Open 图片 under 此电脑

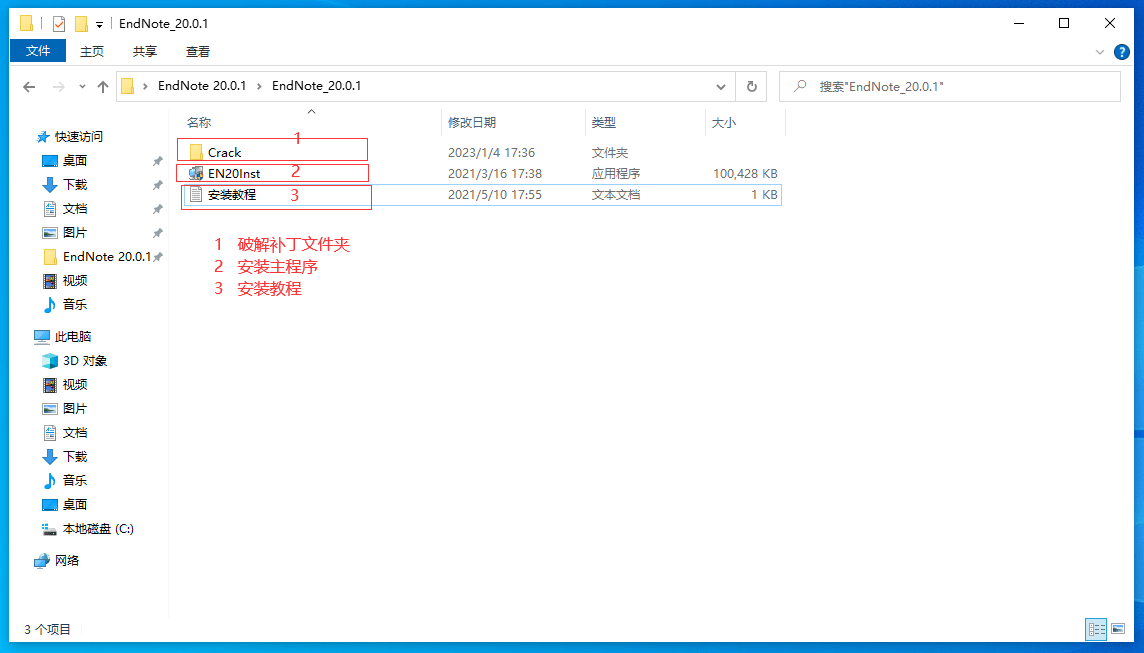pos(74,409)
